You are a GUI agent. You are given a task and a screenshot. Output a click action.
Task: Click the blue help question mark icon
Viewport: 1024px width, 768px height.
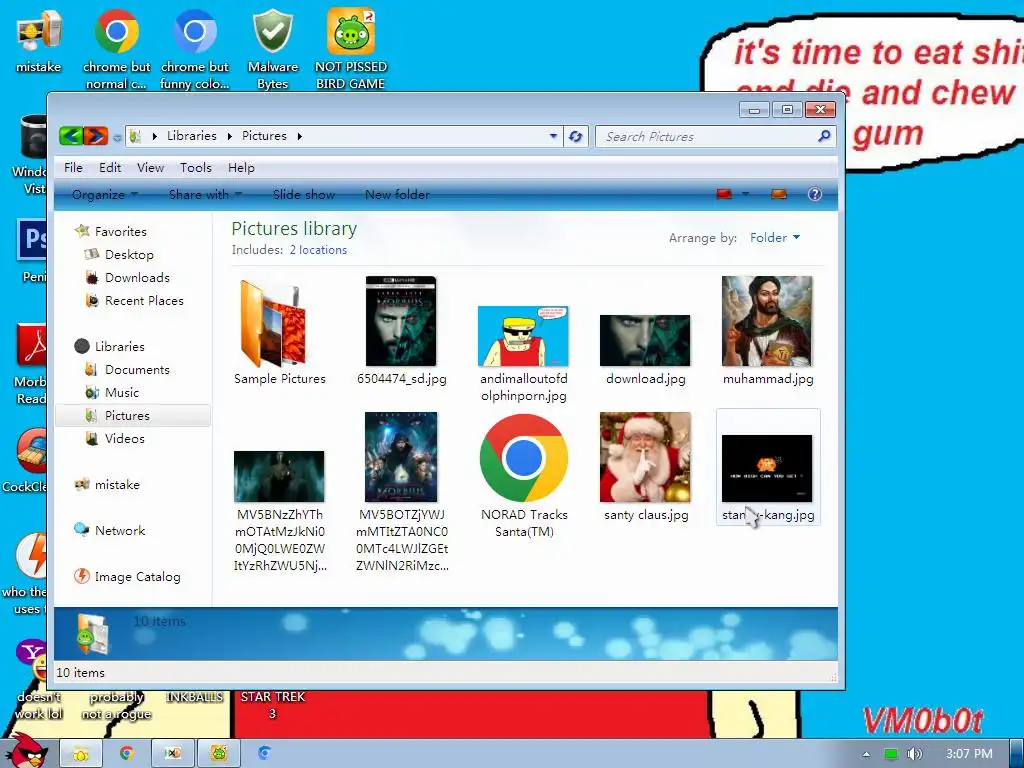tap(814, 194)
